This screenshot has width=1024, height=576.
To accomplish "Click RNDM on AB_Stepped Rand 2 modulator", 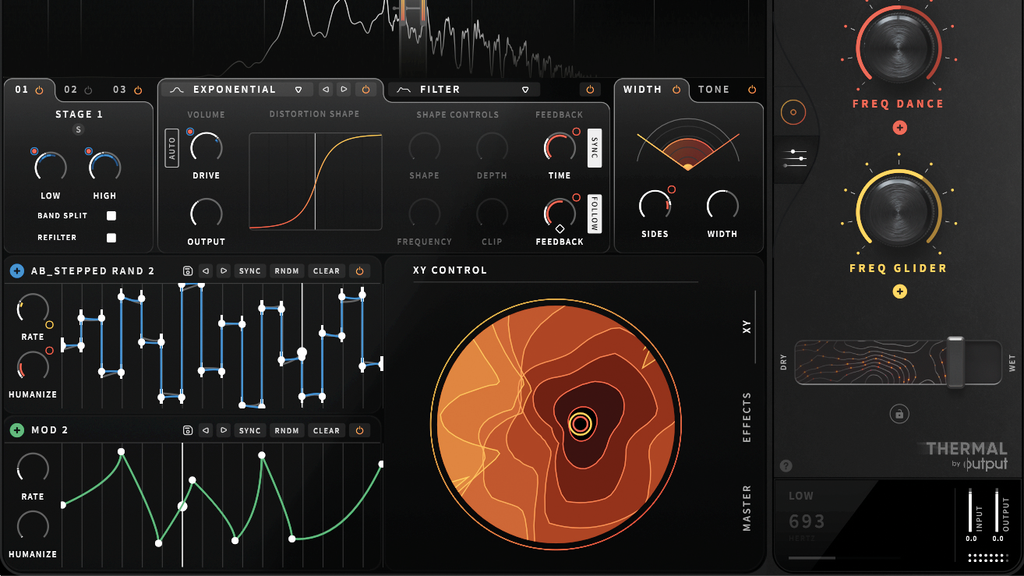I will pos(287,271).
